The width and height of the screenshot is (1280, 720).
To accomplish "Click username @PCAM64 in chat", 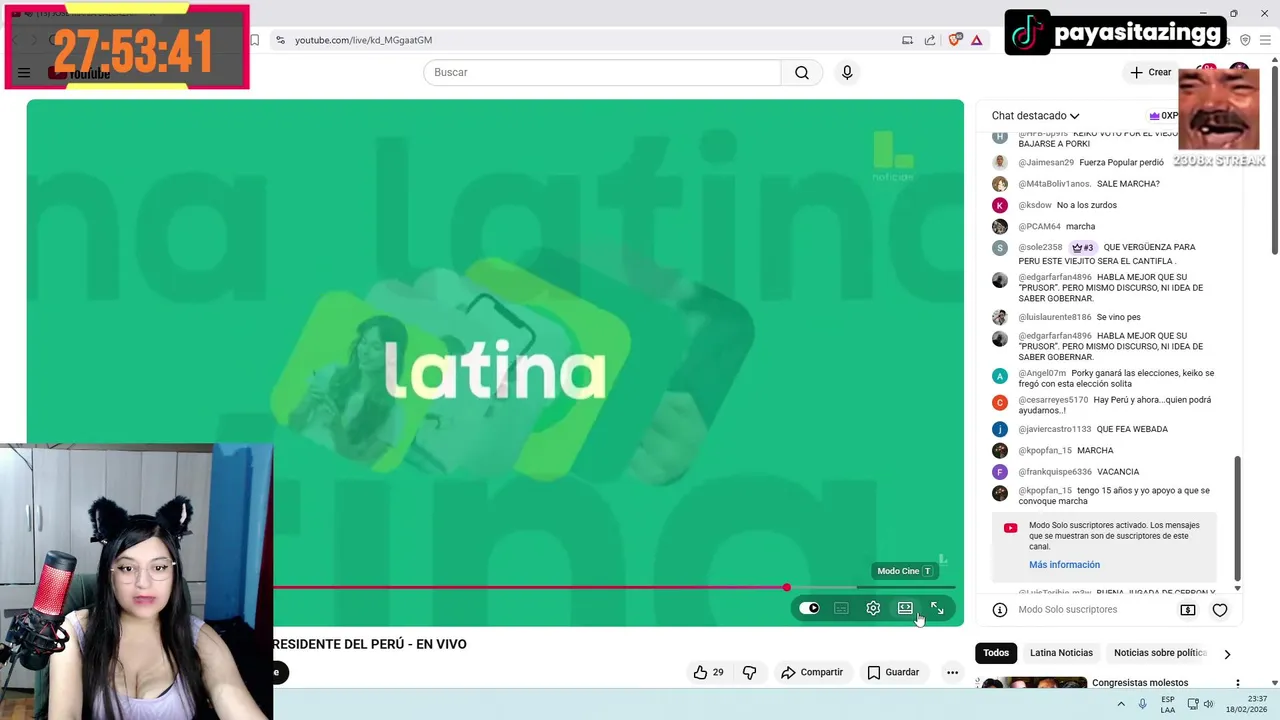I will click(1039, 227).
